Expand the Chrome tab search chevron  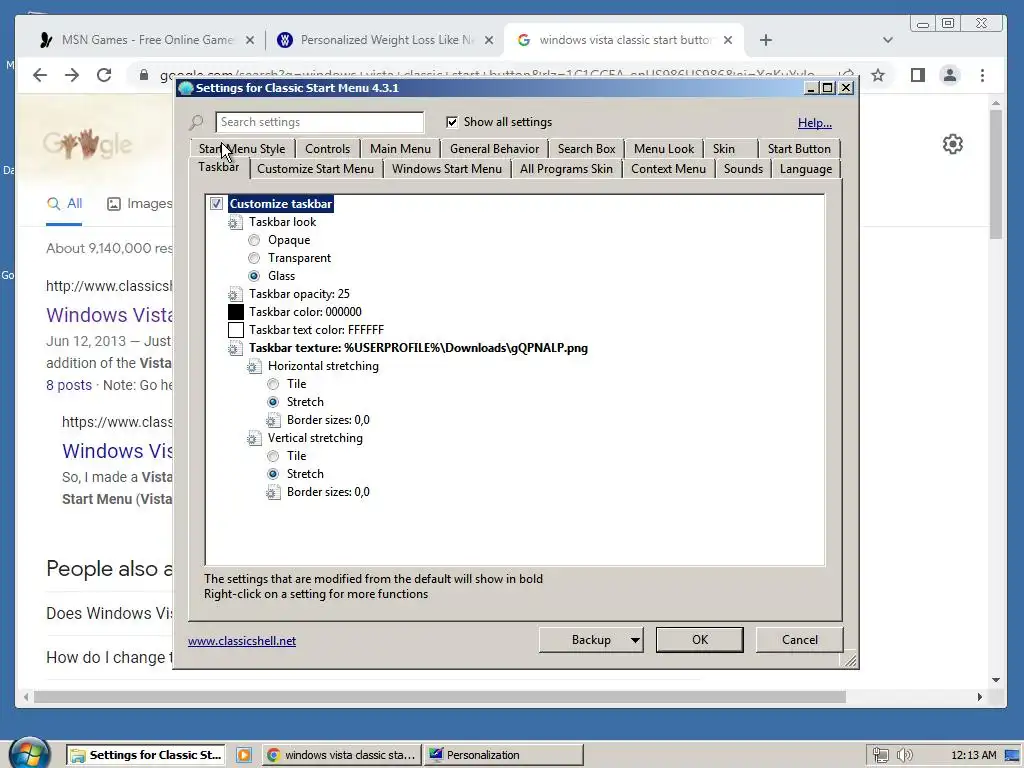pos(888,40)
